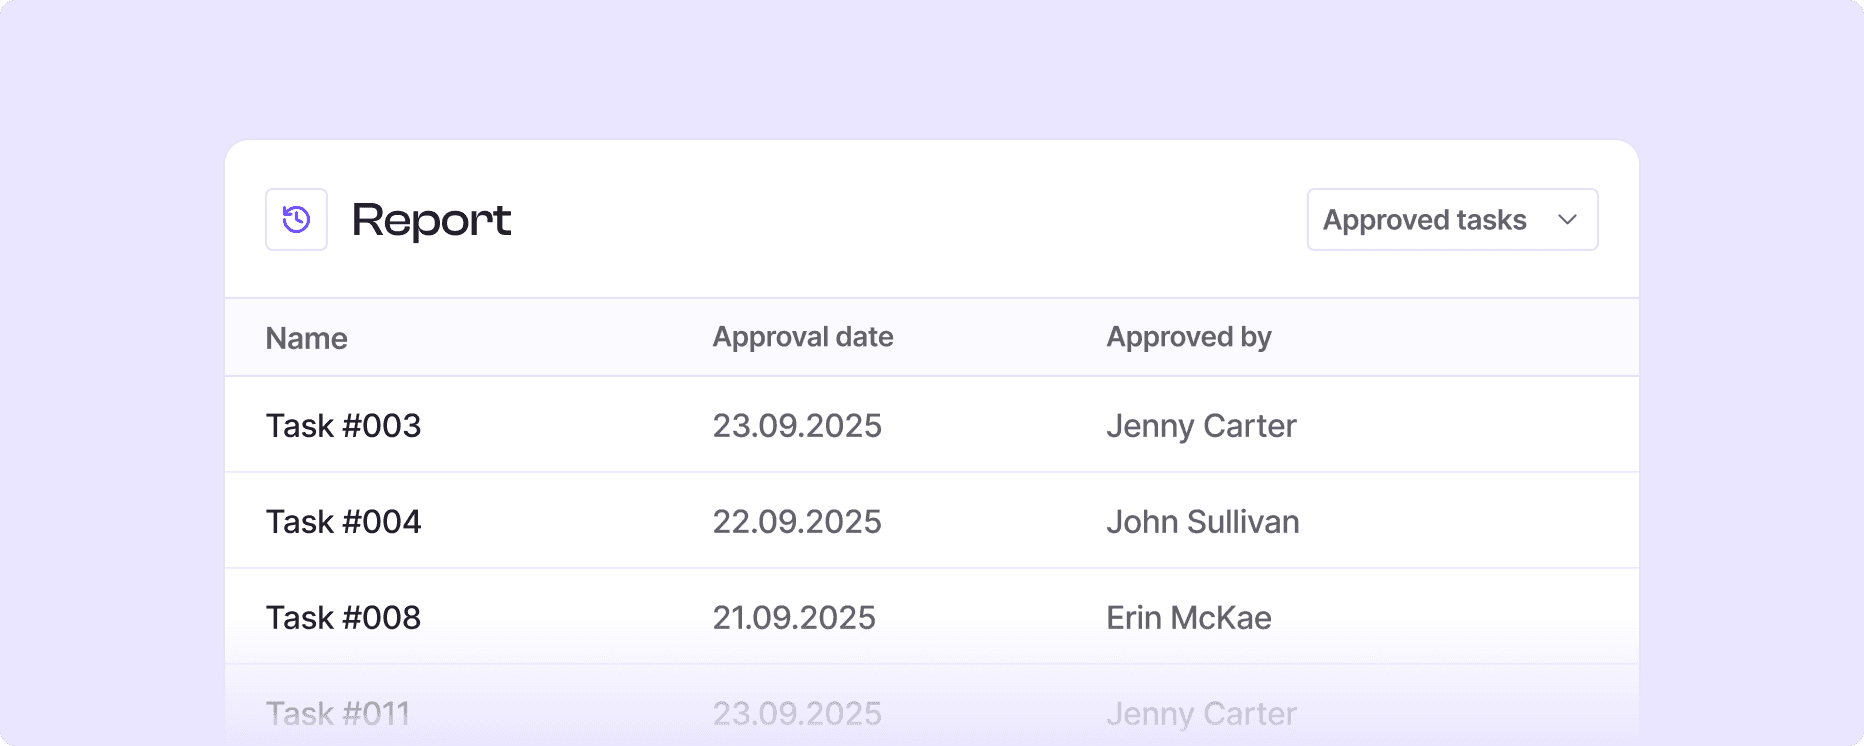1864x746 pixels.
Task: Click the dropdown chevron arrow
Action: 1567,219
